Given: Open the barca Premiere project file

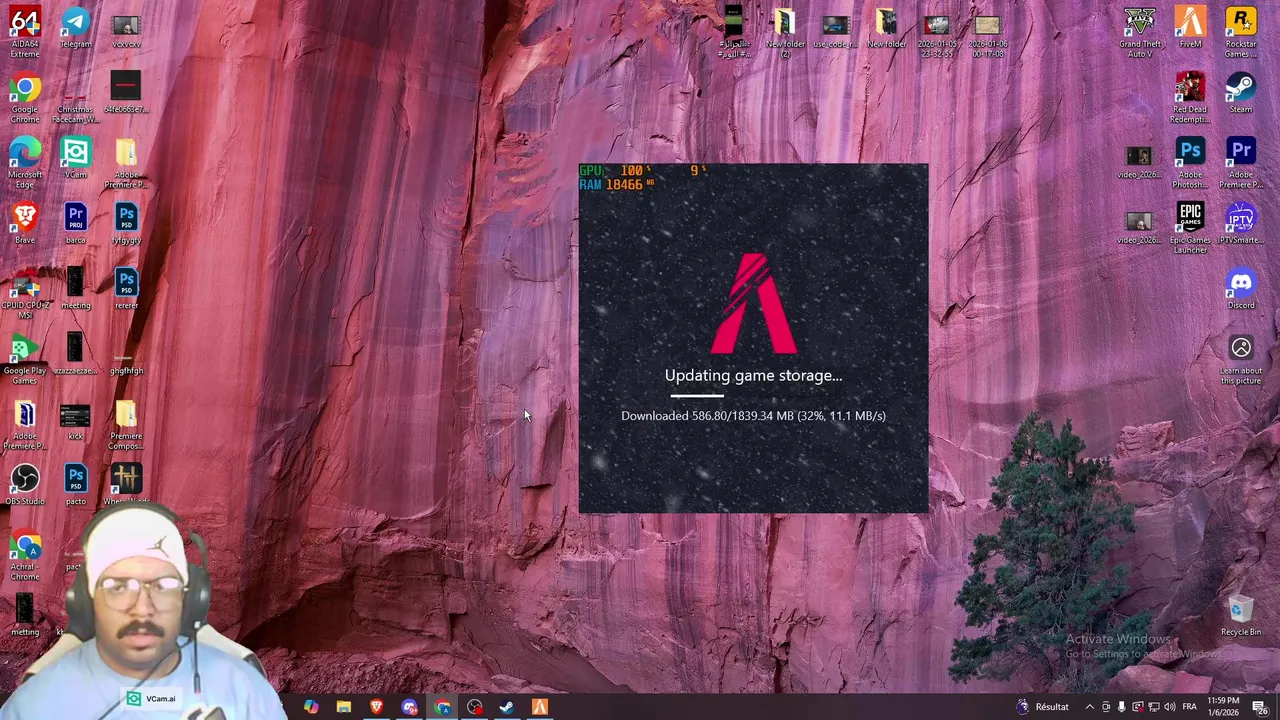Looking at the screenshot, I should coord(75,223).
